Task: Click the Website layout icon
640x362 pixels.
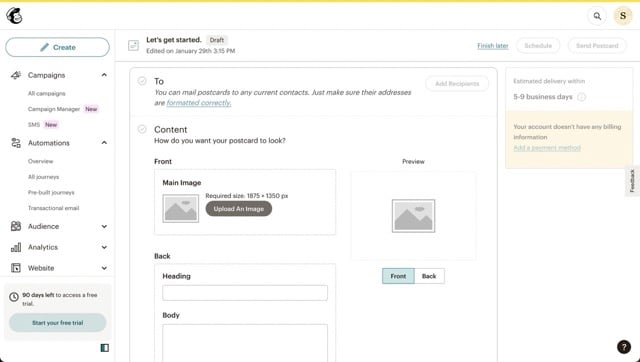Action: (x=16, y=268)
